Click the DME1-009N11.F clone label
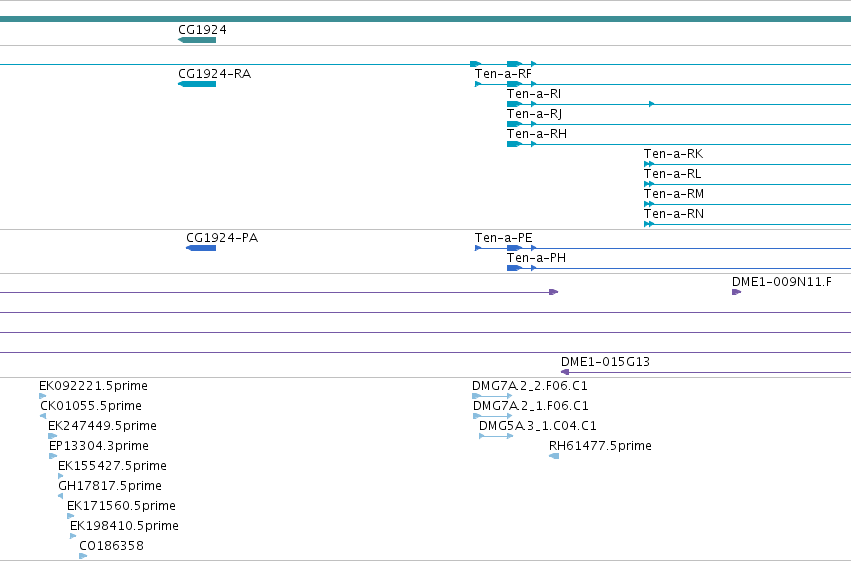The height and width of the screenshot is (561, 851). [782, 282]
